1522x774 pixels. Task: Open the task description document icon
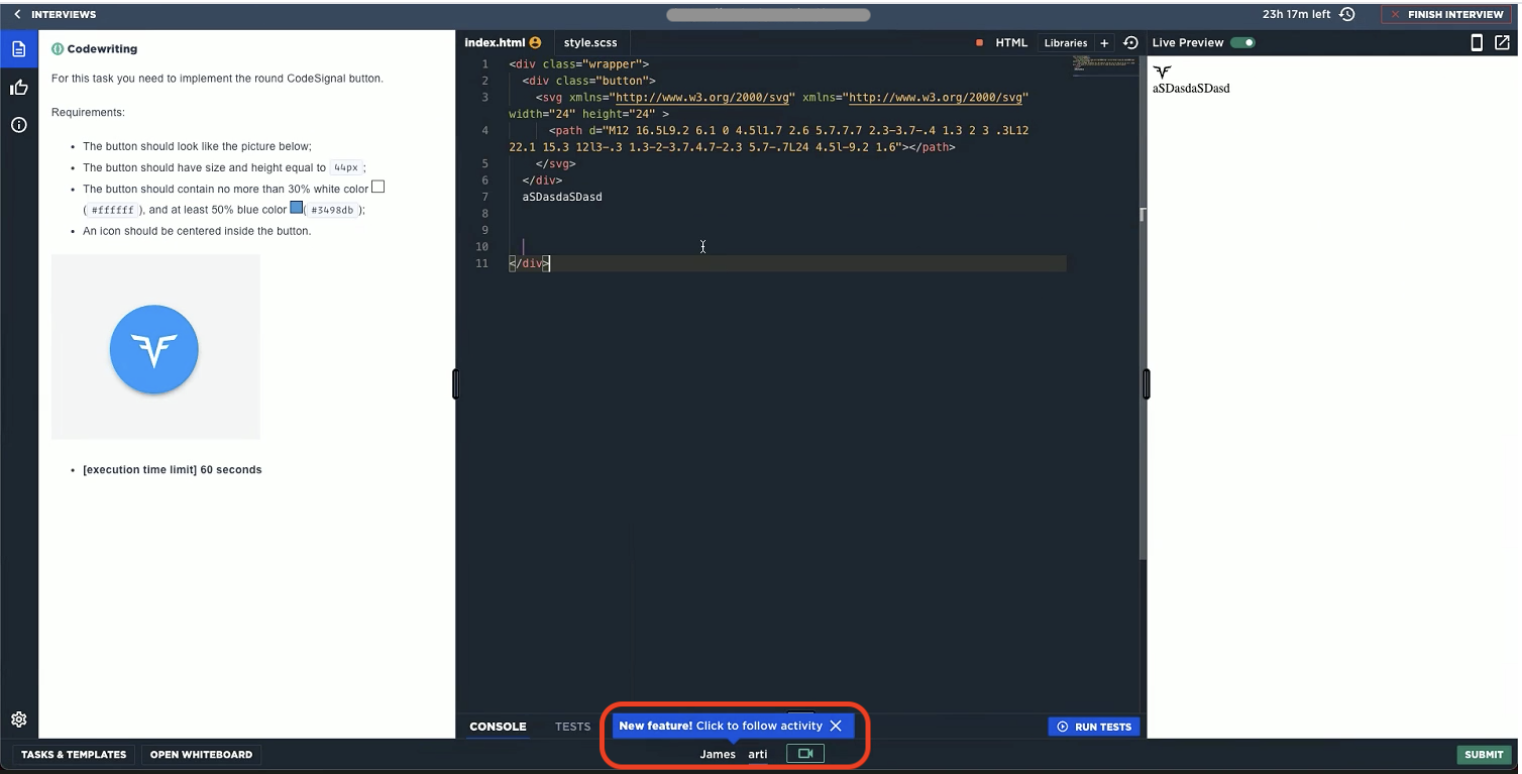coord(18,49)
